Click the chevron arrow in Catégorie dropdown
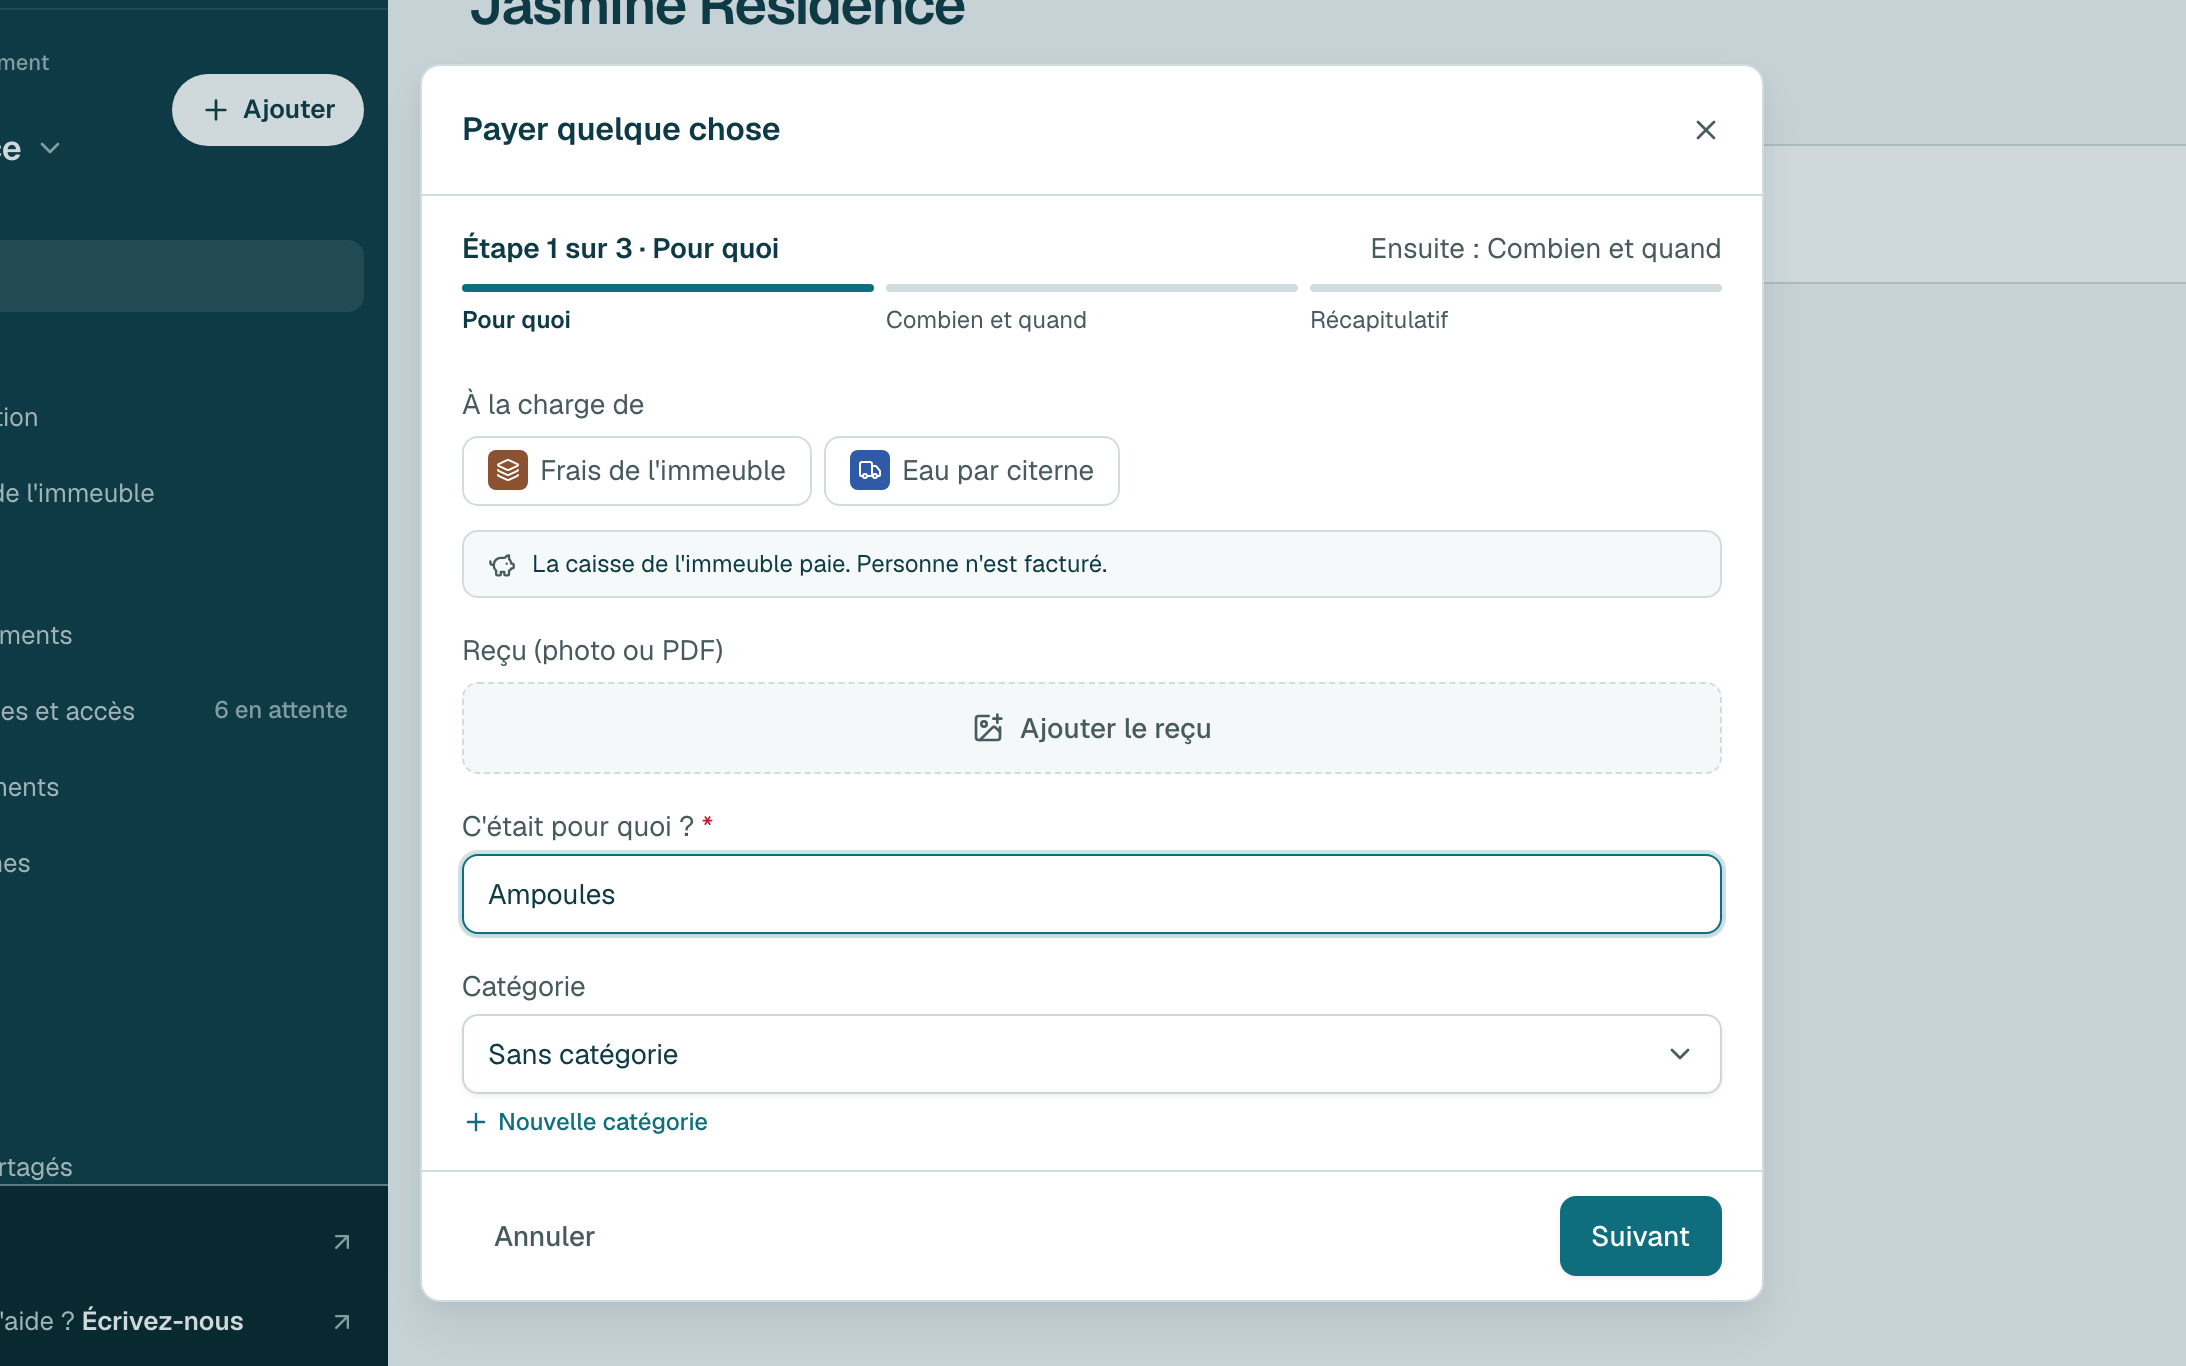The height and width of the screenshot is (1366, 2186). tap(1680, 1054)
